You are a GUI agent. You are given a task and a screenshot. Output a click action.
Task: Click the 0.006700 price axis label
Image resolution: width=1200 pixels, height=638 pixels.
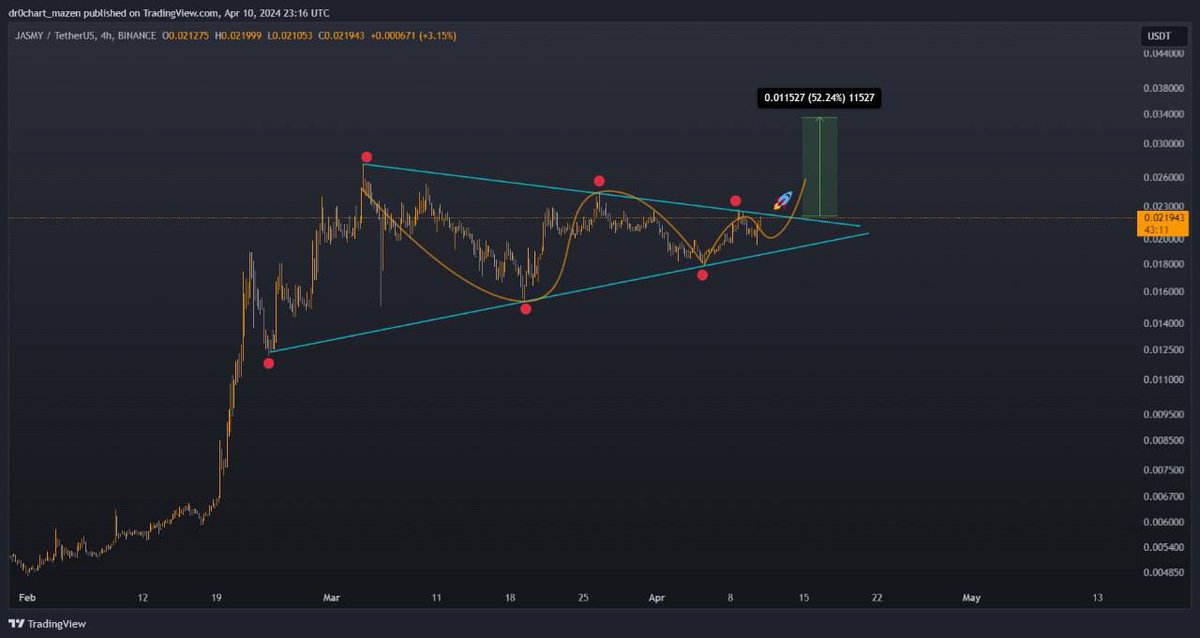[x=1162, y=496]
